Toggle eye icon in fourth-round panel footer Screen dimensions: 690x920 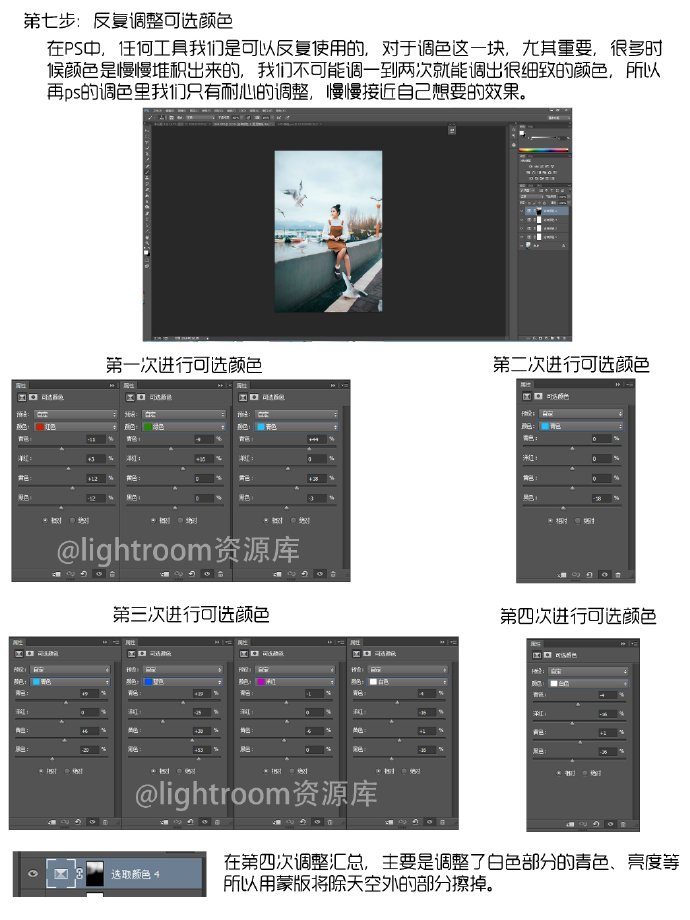tap(610, 824)
